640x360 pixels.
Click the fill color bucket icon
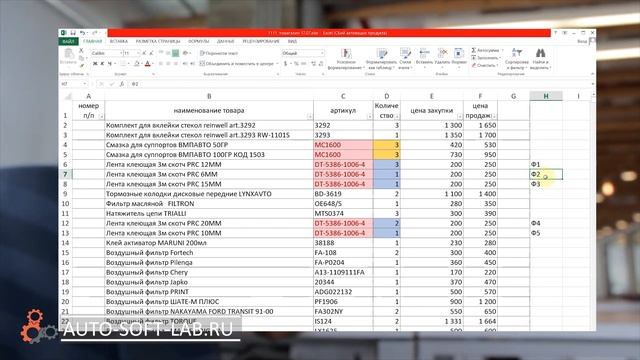137,64
